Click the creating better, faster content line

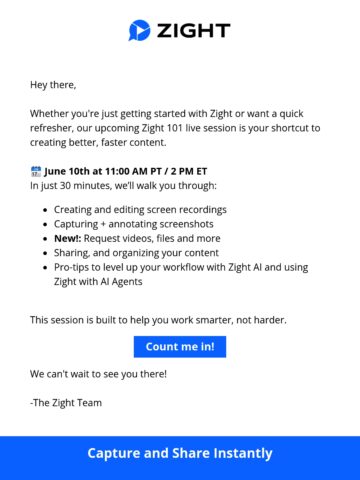(x=98, y=143)
